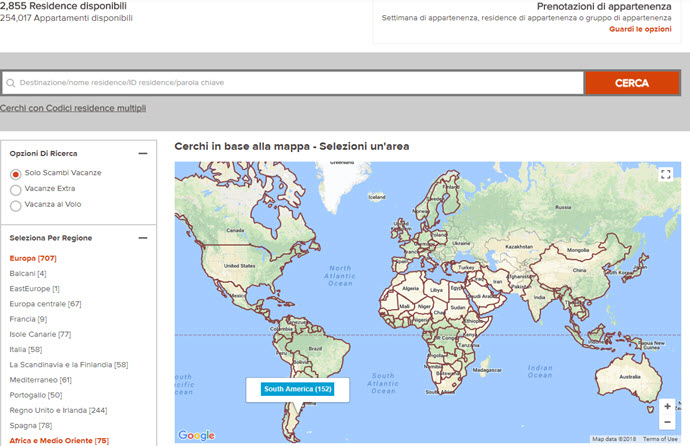
Task: Choose Vacanza al Volo option
Action: click(x=15, y=205)
